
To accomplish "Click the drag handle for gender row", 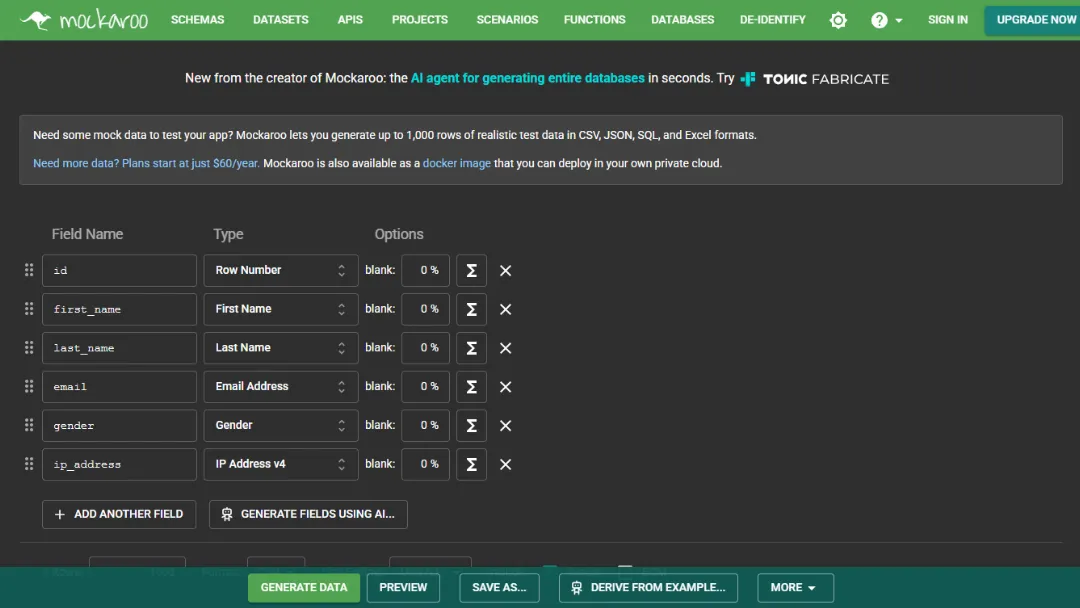I will [x=29, y=425].
